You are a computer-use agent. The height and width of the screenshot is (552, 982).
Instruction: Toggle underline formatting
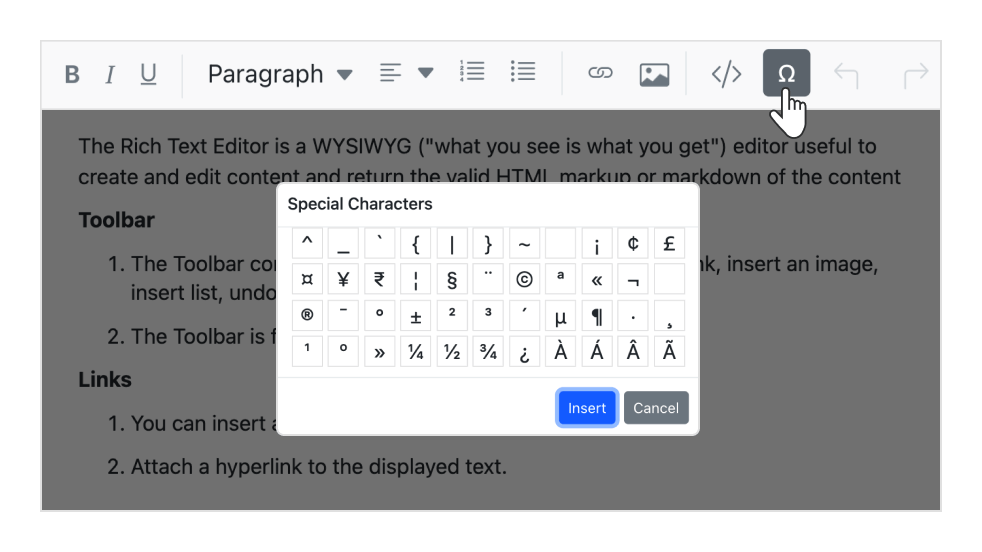pos(148,75)
